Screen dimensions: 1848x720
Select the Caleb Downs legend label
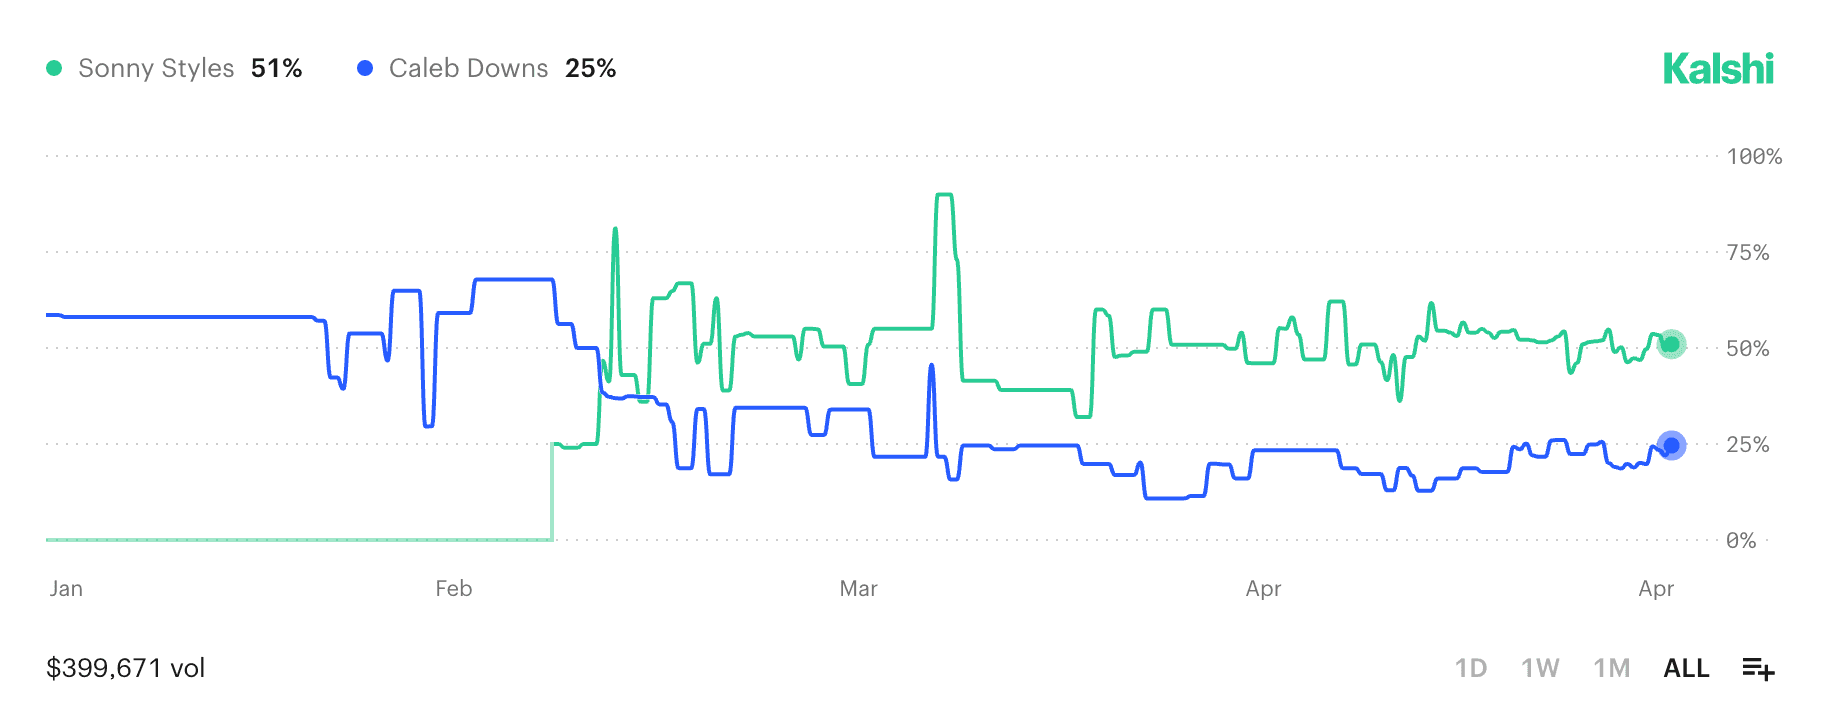(468, 68)
